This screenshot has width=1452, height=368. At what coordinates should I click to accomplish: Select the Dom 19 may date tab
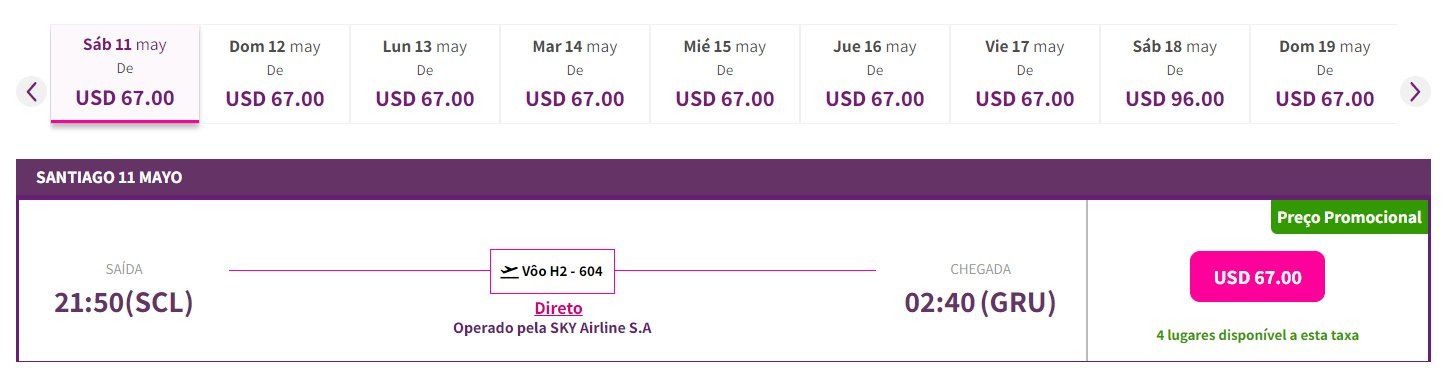(1325, 74)
